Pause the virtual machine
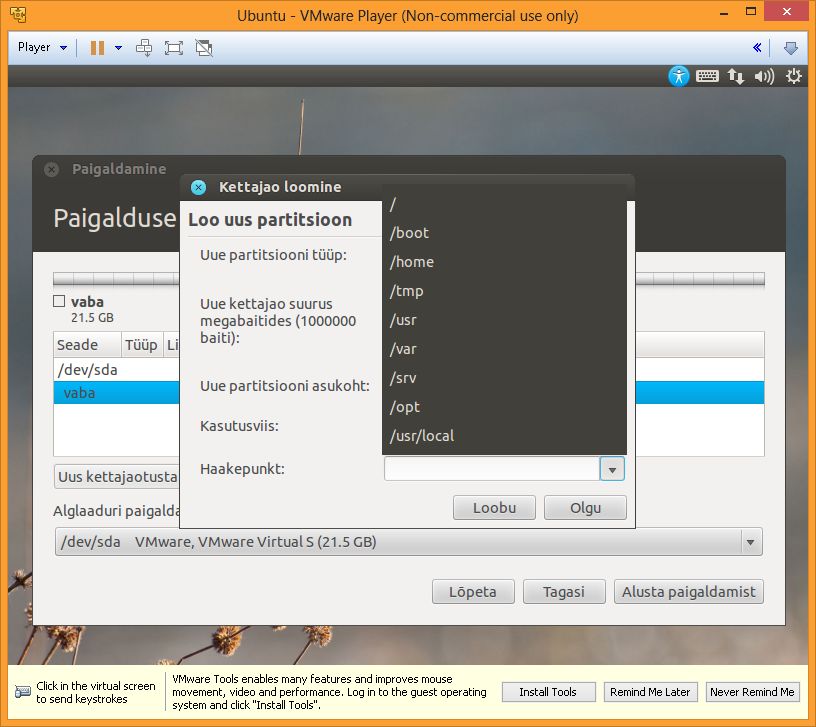This screenshot has height=727, width=816. tap(97, 48)
